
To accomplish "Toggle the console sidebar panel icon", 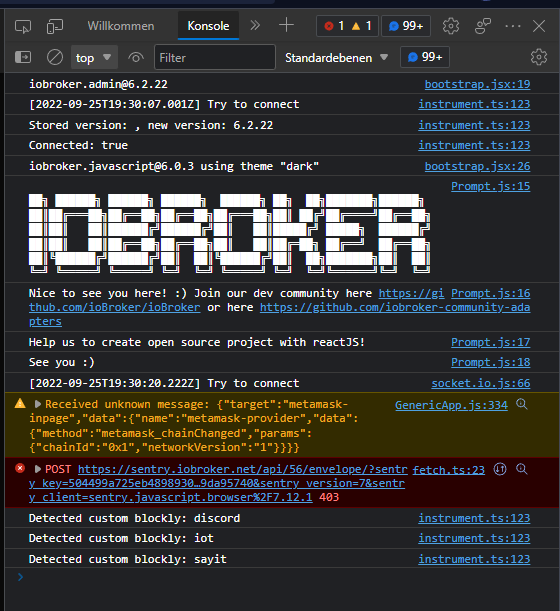I will [23, 57].
